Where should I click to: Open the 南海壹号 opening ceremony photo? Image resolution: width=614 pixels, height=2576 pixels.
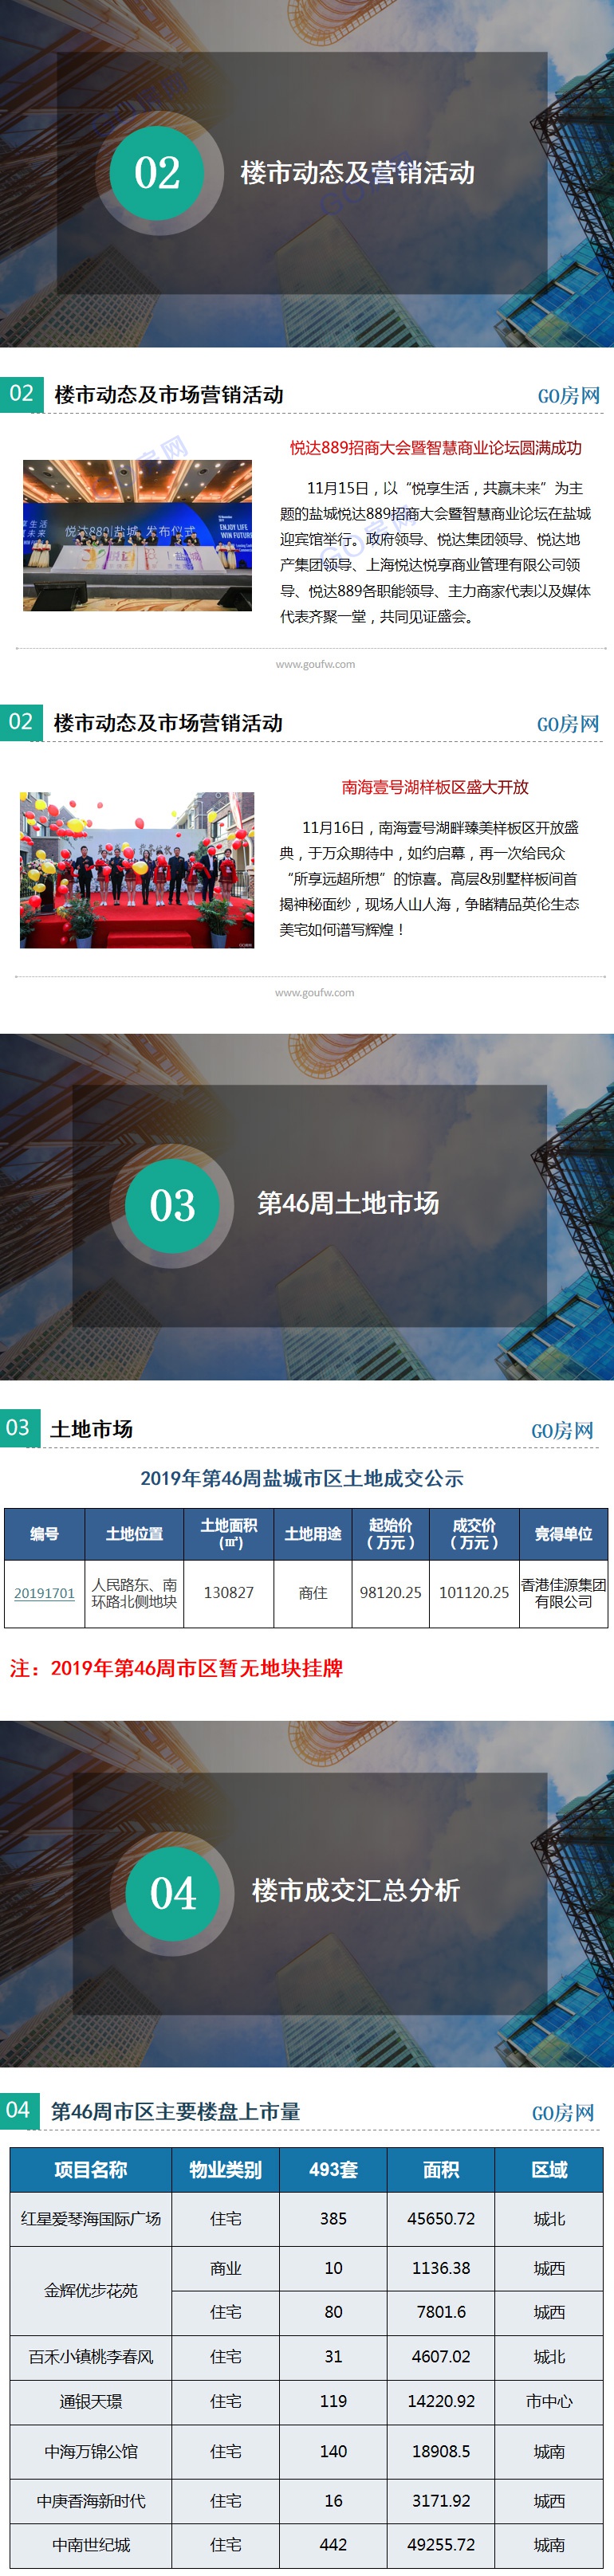point(137,870)
